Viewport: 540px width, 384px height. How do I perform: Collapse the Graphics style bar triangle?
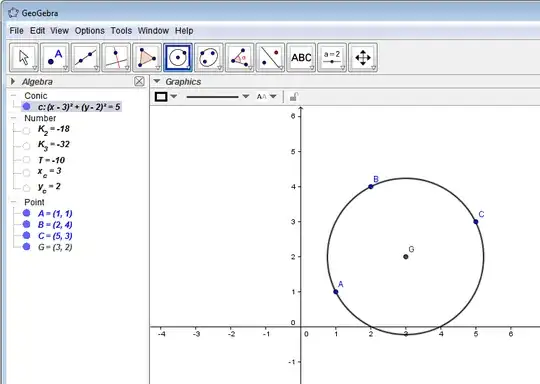157,81
